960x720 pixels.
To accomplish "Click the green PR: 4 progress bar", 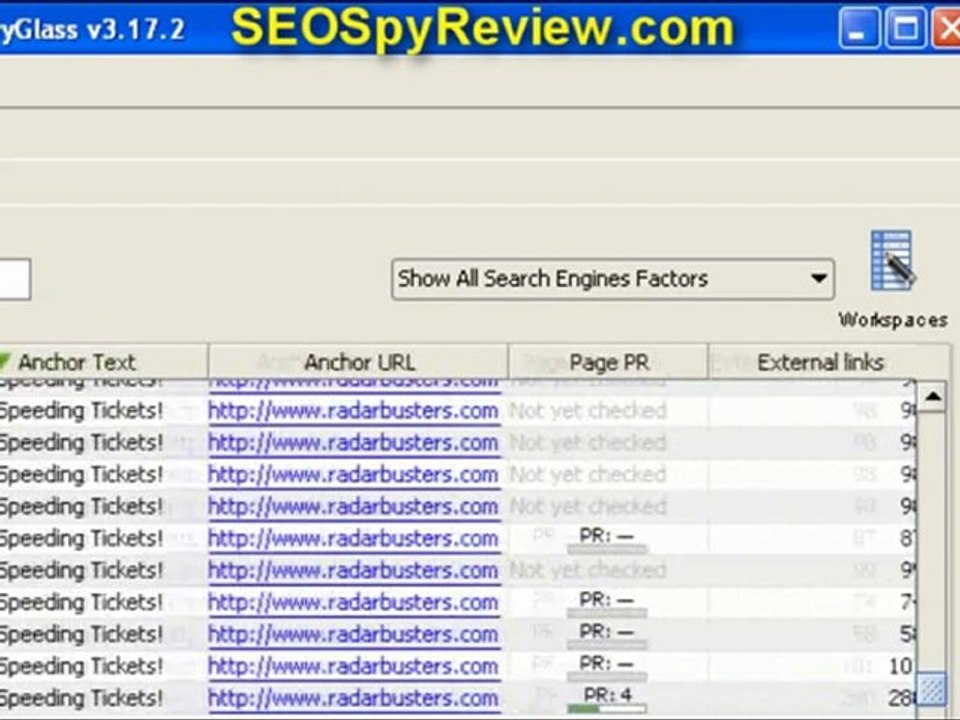I will (607, 708).
